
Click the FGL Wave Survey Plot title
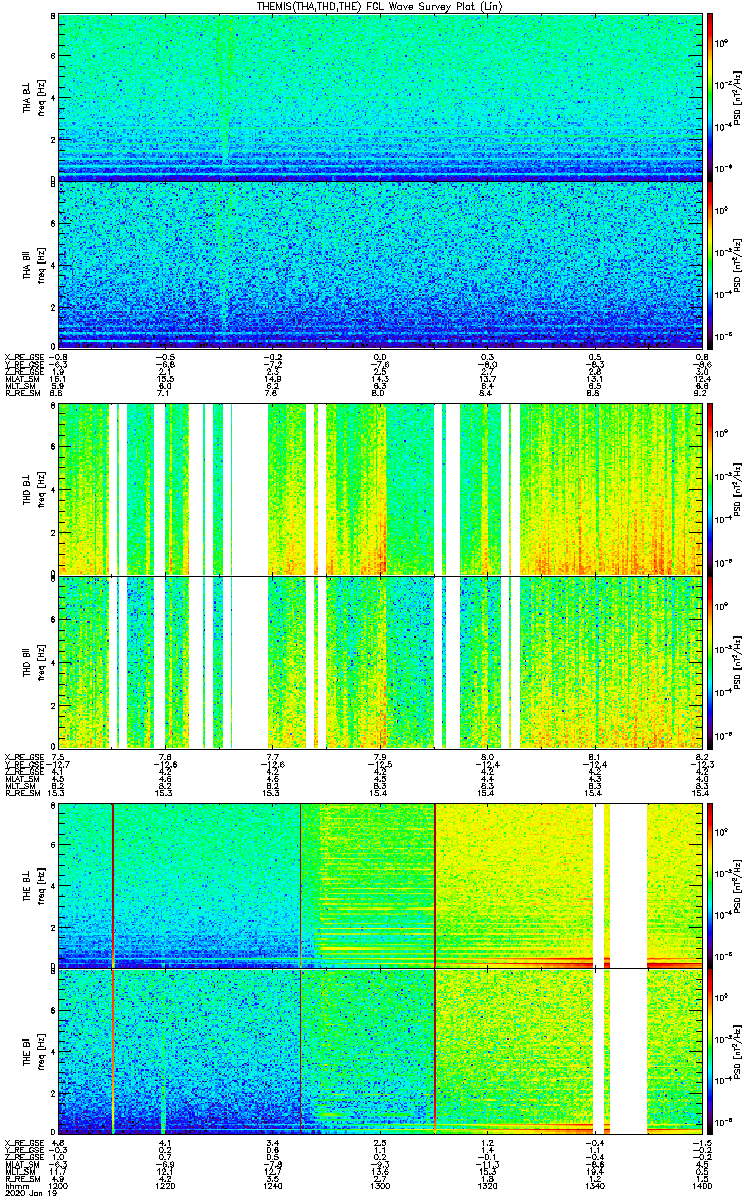[380, 7]
